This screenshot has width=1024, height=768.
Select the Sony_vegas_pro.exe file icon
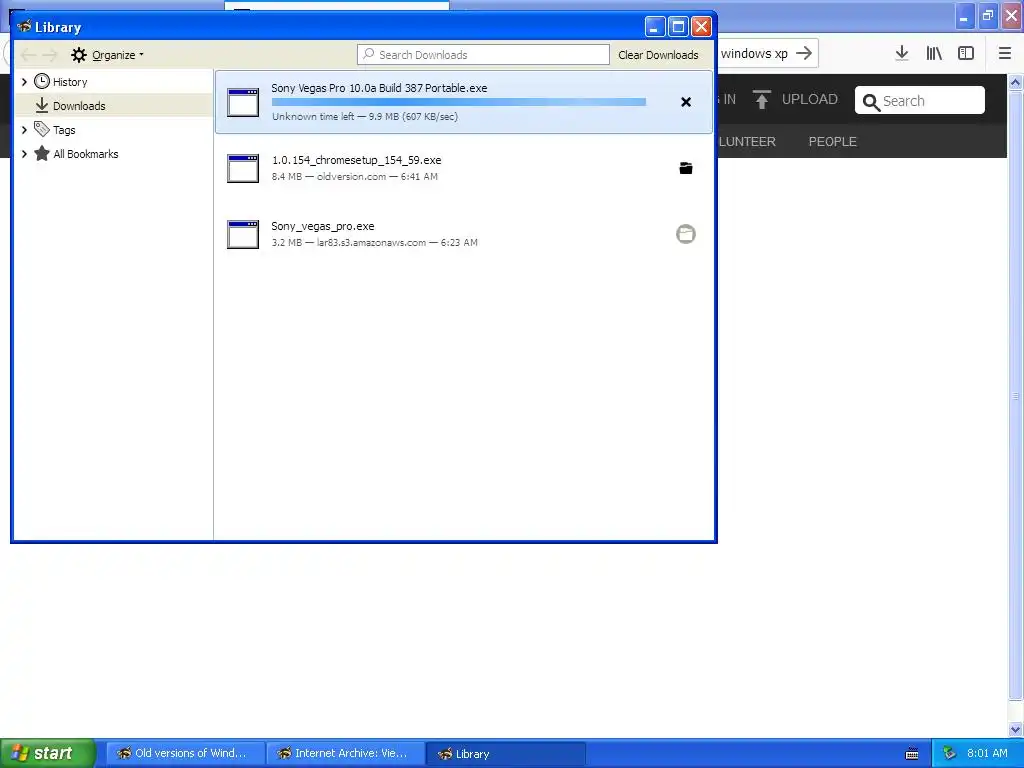pos(243,234)
